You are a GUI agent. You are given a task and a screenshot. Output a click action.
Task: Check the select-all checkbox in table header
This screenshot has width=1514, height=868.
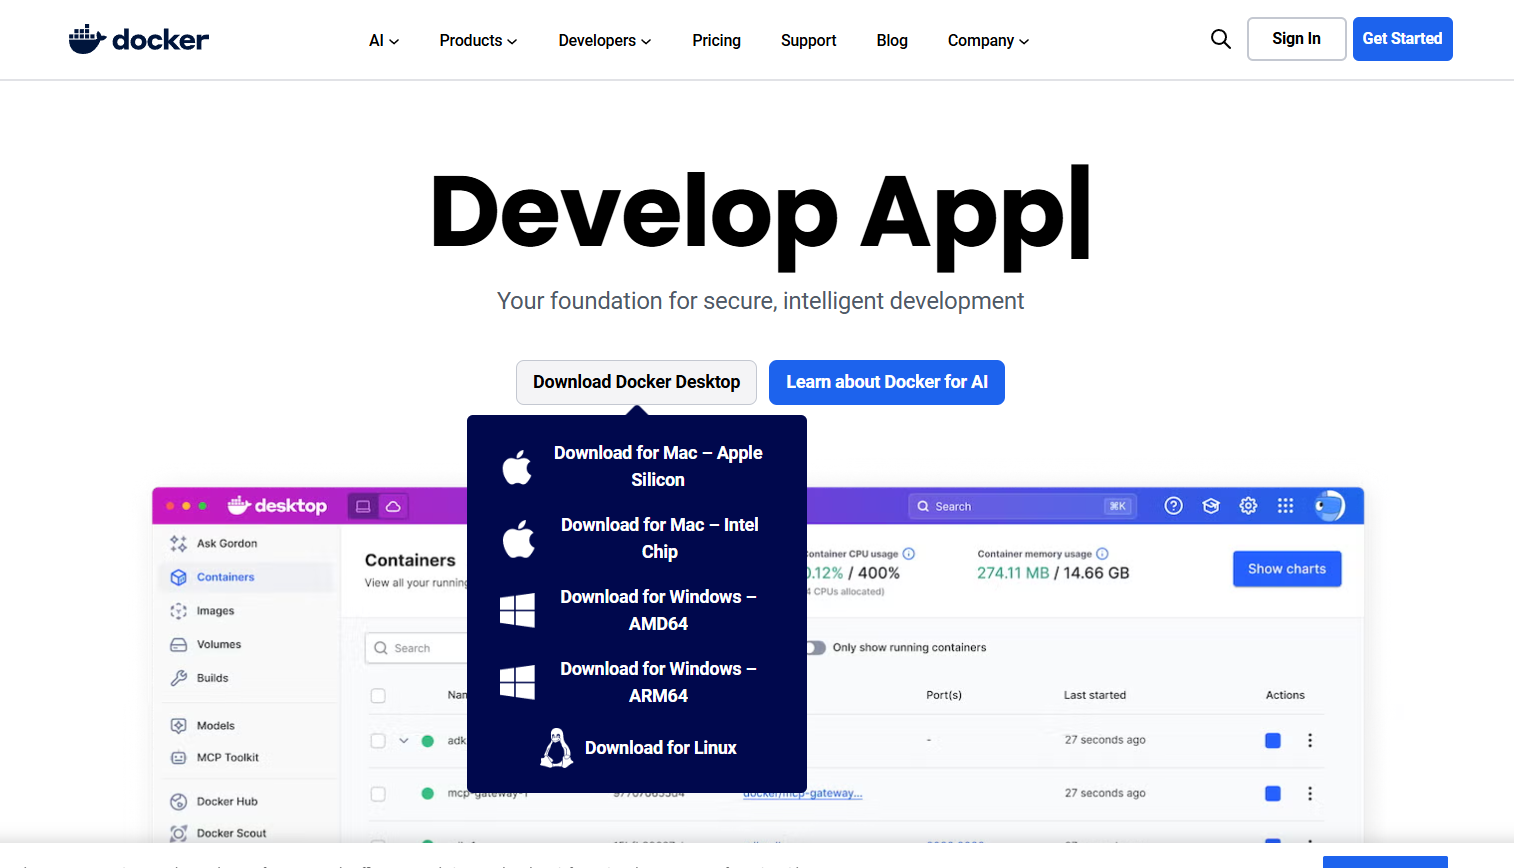[378, 695]
